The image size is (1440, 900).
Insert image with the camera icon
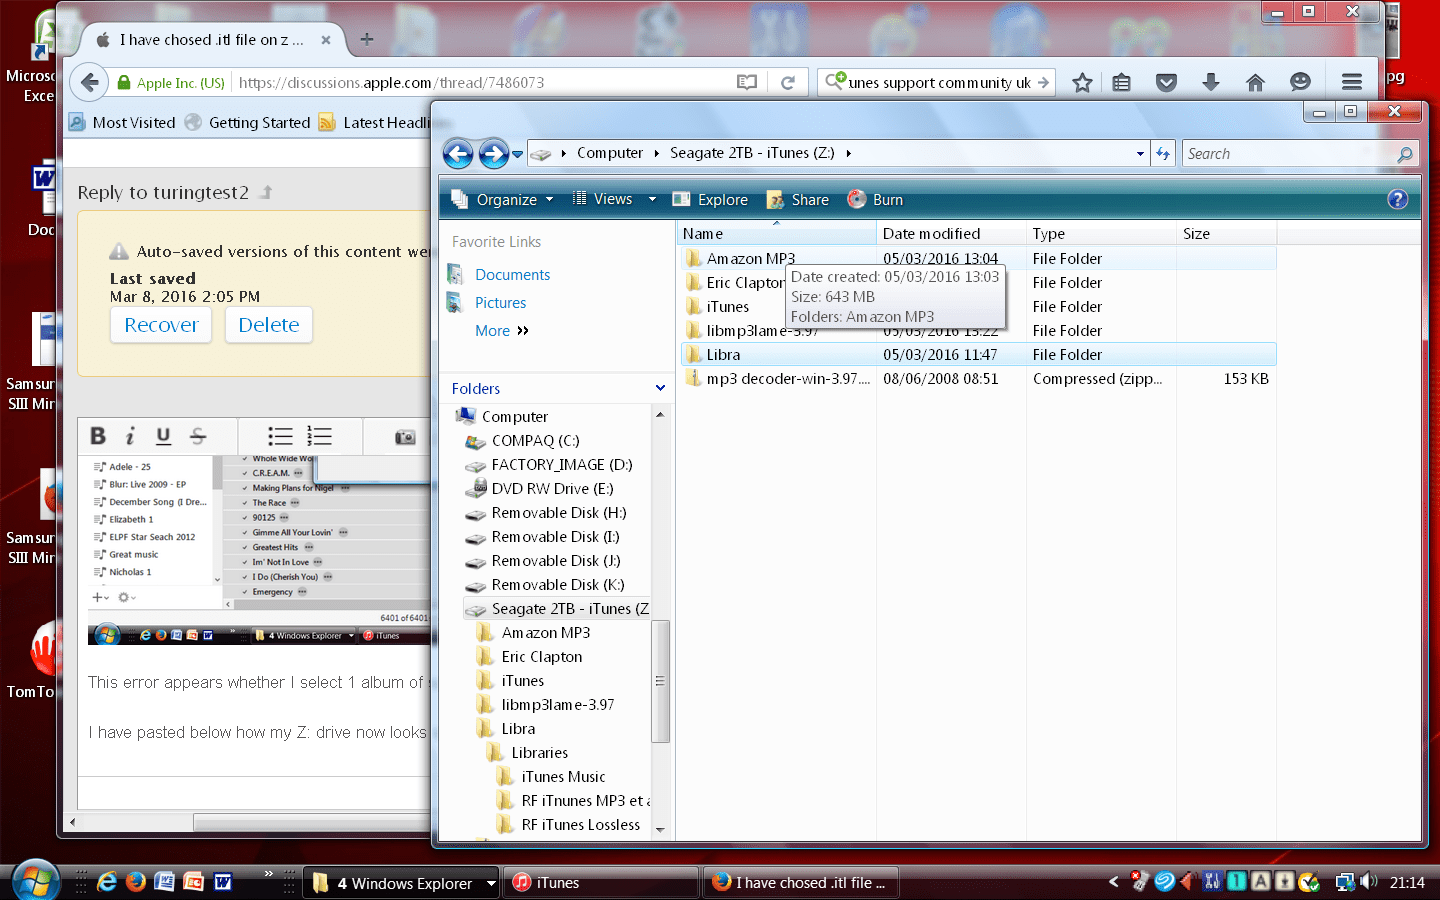405,437
